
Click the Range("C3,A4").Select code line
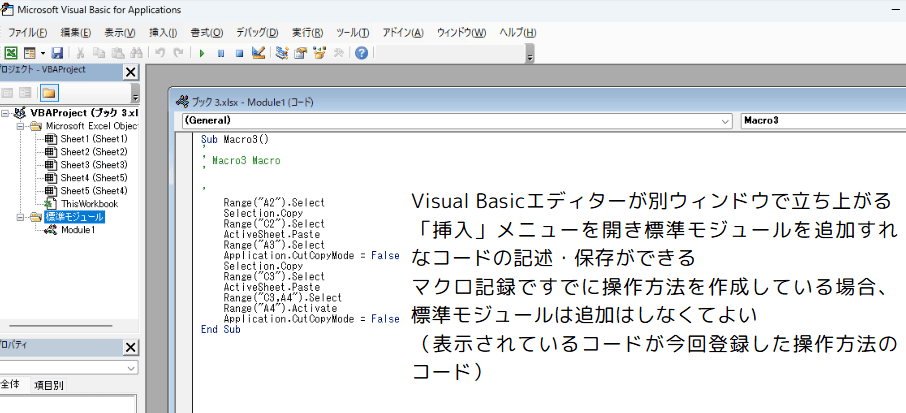pos(283,298)
